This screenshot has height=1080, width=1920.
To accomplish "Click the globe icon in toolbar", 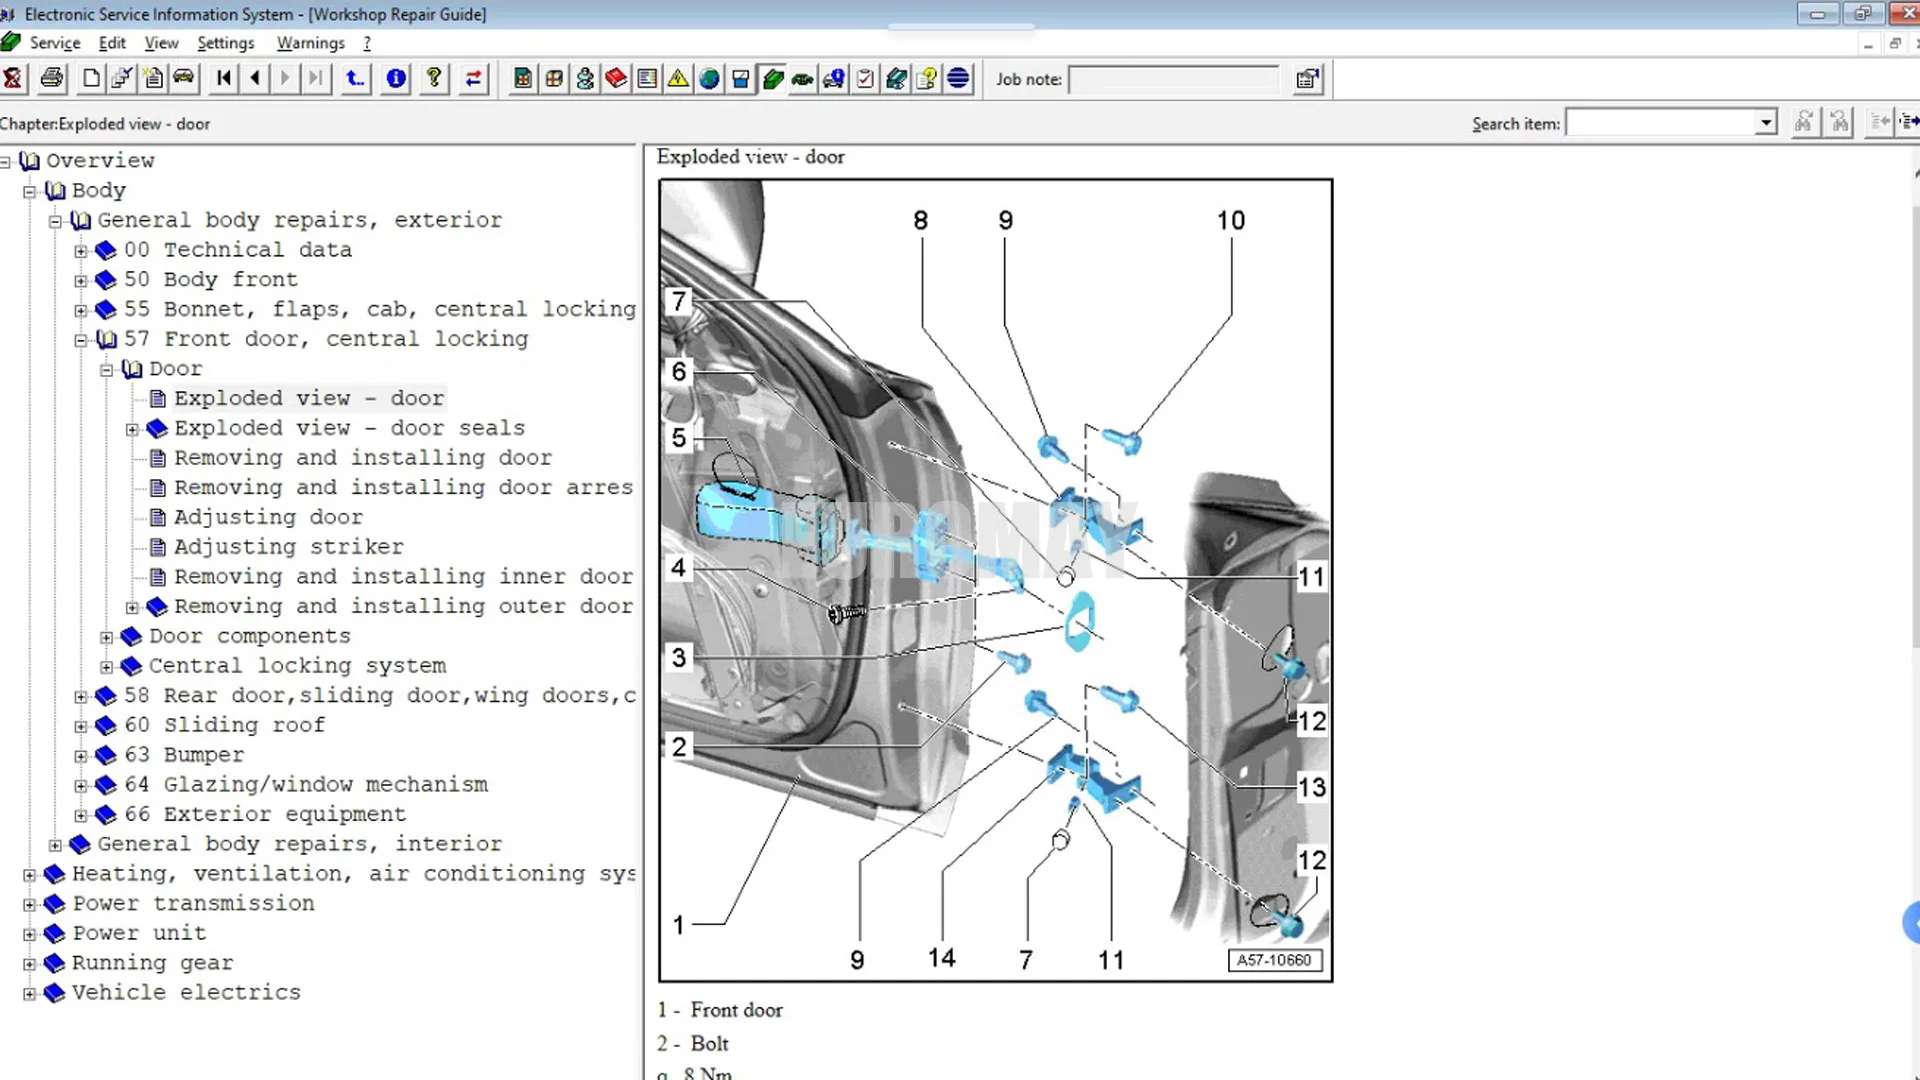I will click(x=709, y=78).
